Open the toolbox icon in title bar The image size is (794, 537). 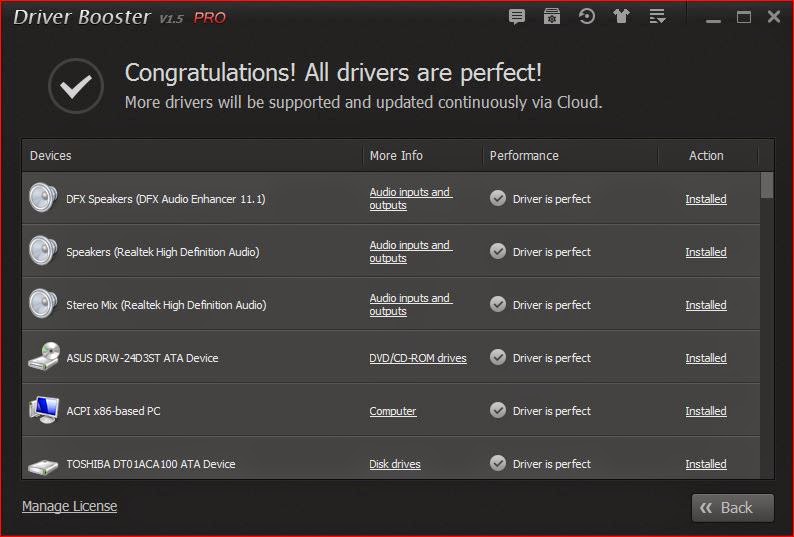click(551, 17)
